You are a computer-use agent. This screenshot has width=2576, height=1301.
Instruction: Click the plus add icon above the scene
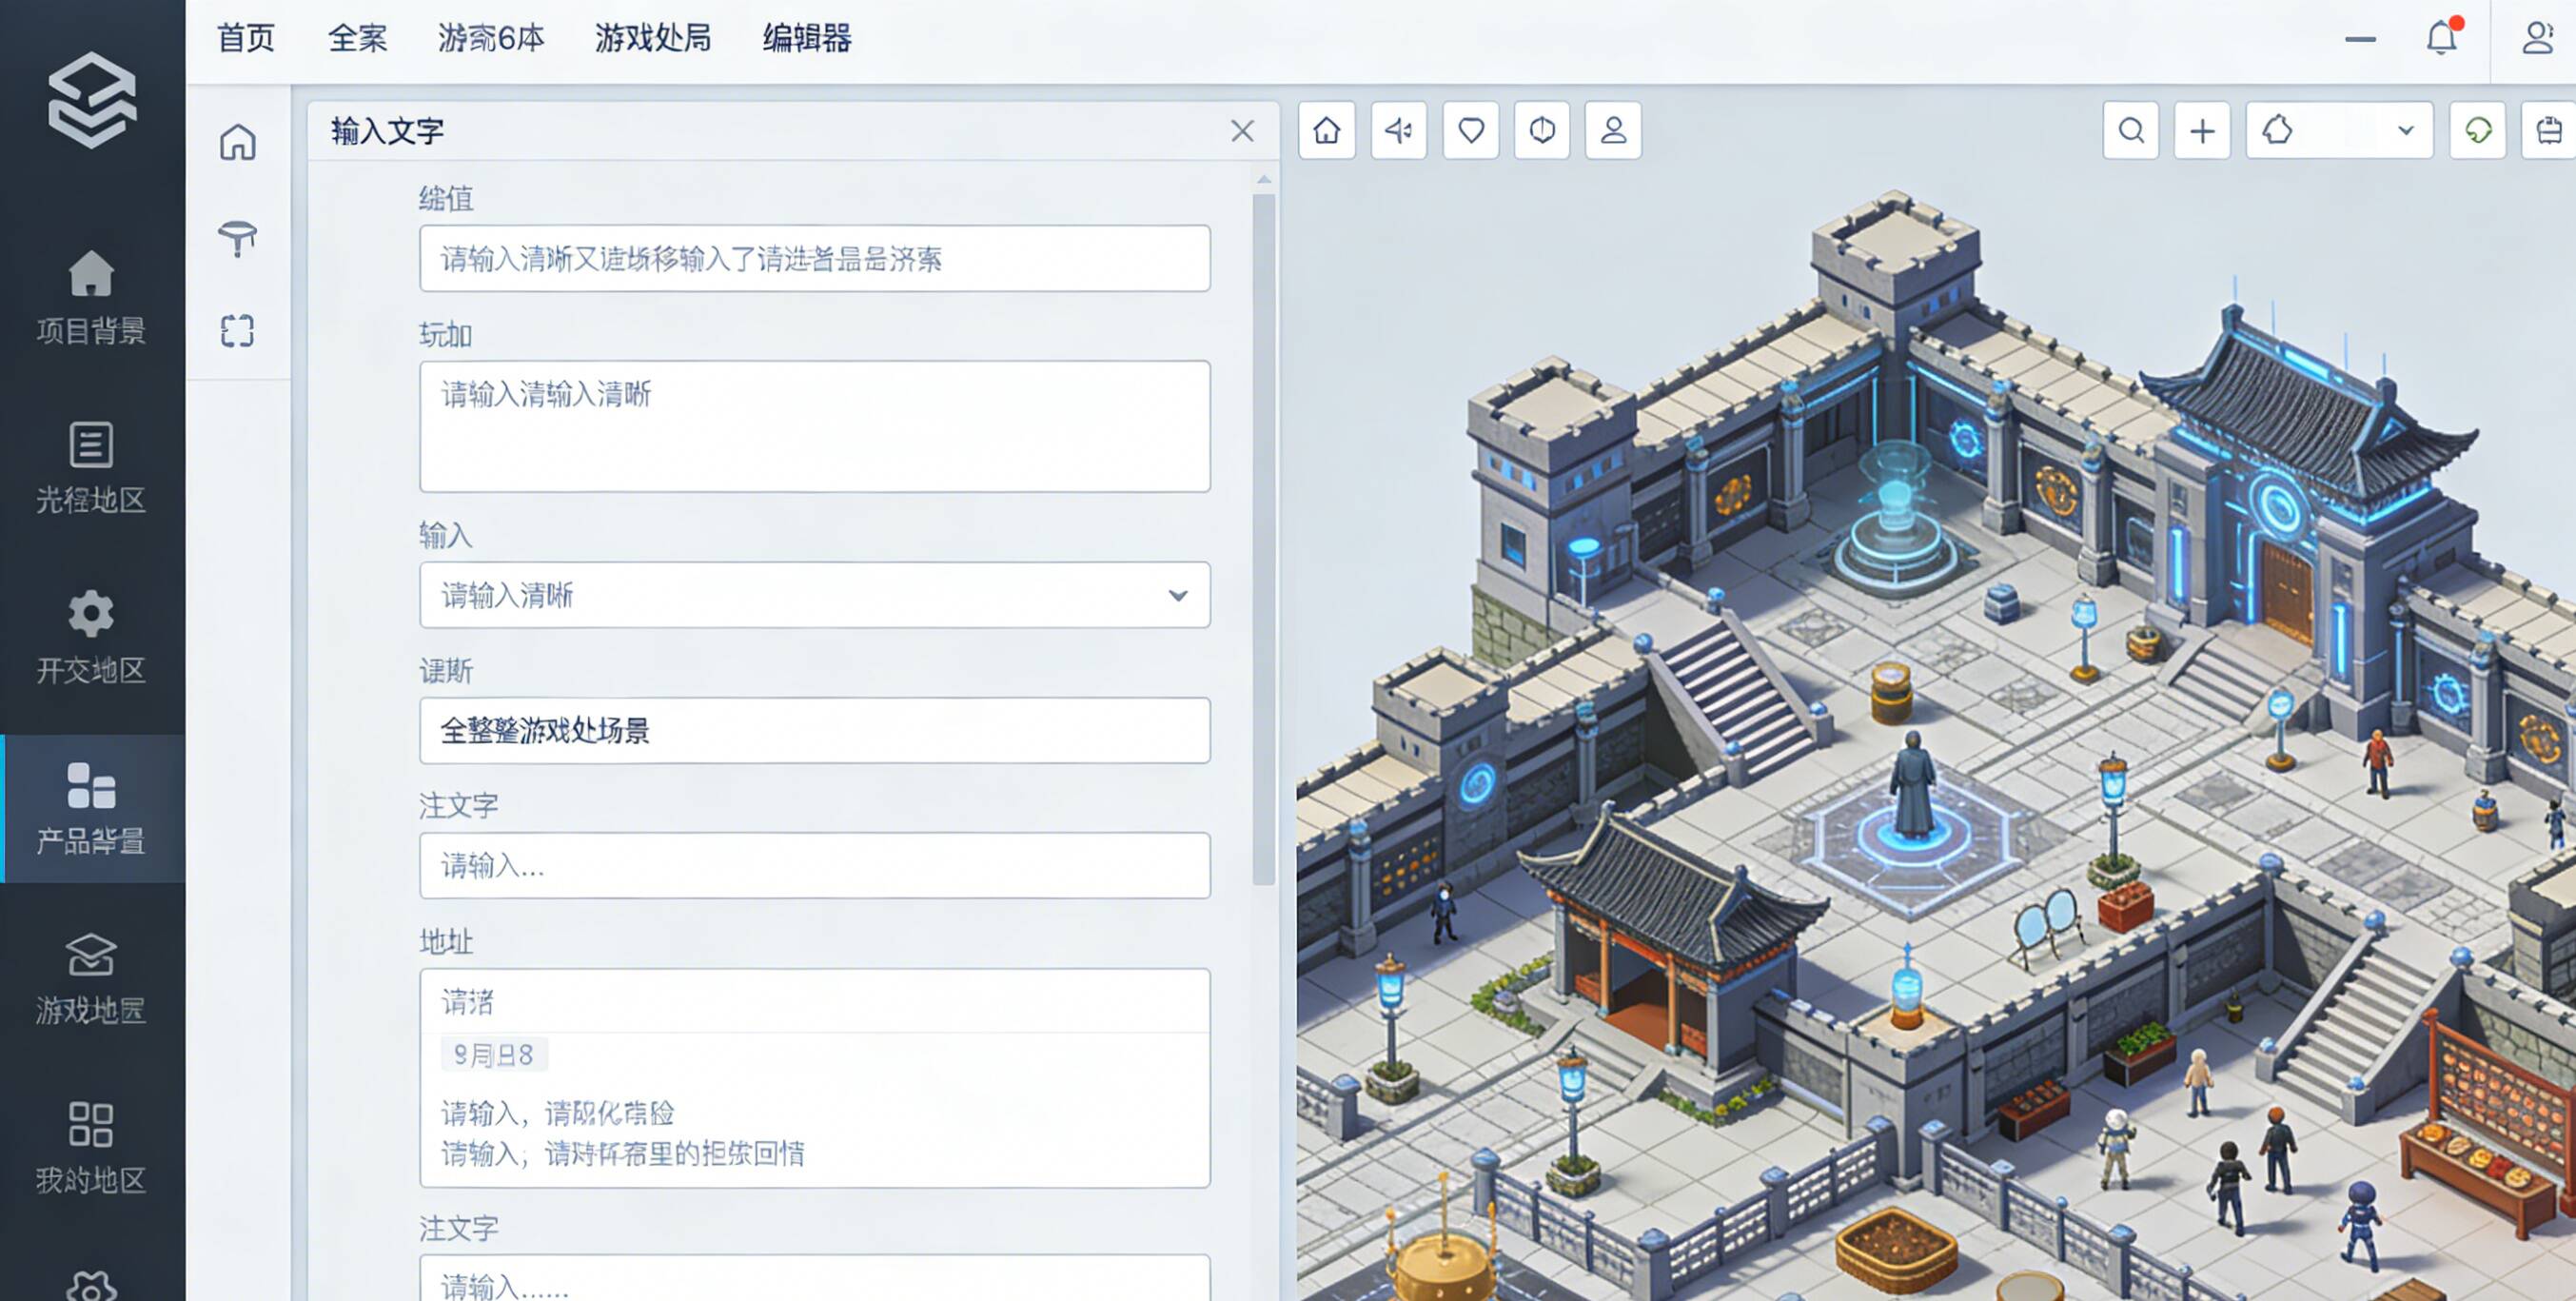click(2201, 130)
